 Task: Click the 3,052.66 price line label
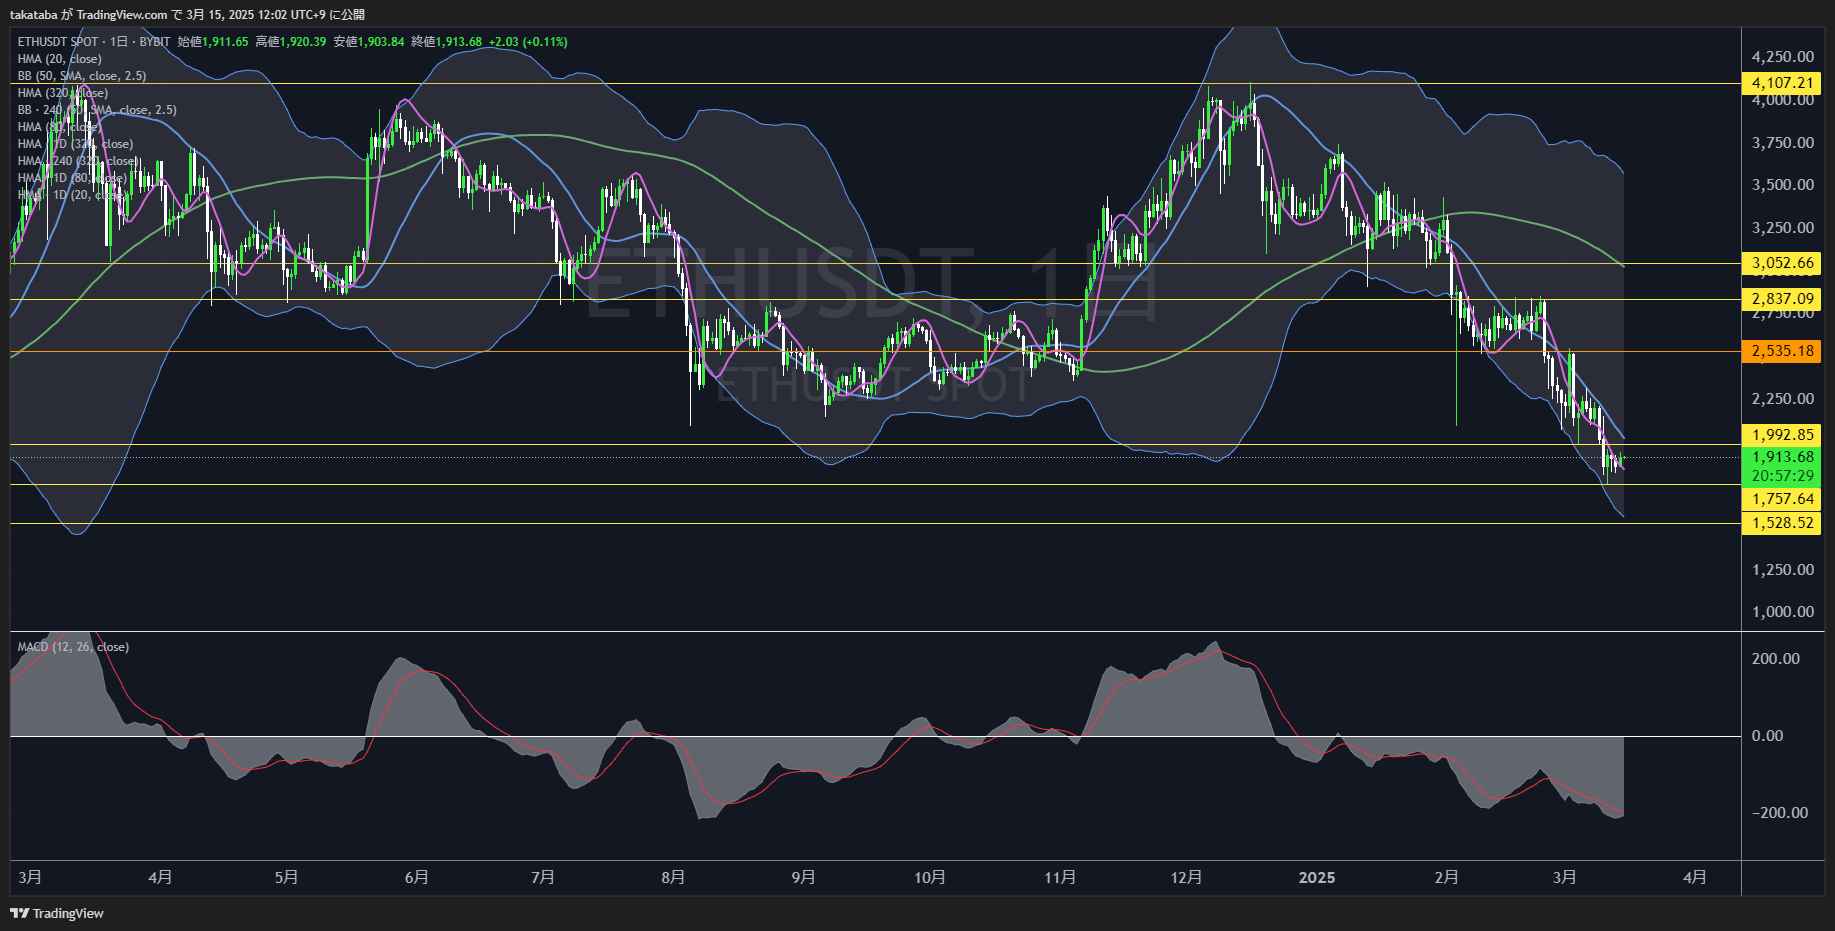tap(1781, 264)
